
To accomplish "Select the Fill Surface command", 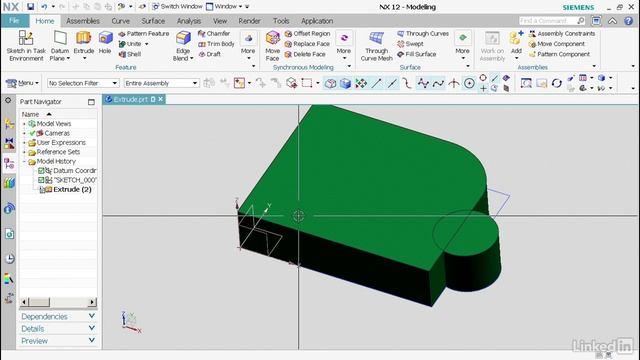I will (417, 54).
